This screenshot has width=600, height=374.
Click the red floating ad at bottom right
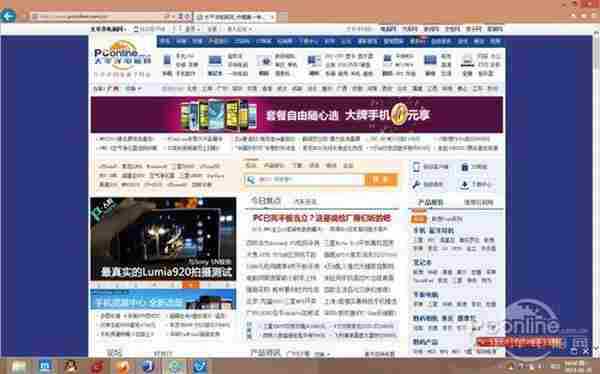tap(520, 343)
